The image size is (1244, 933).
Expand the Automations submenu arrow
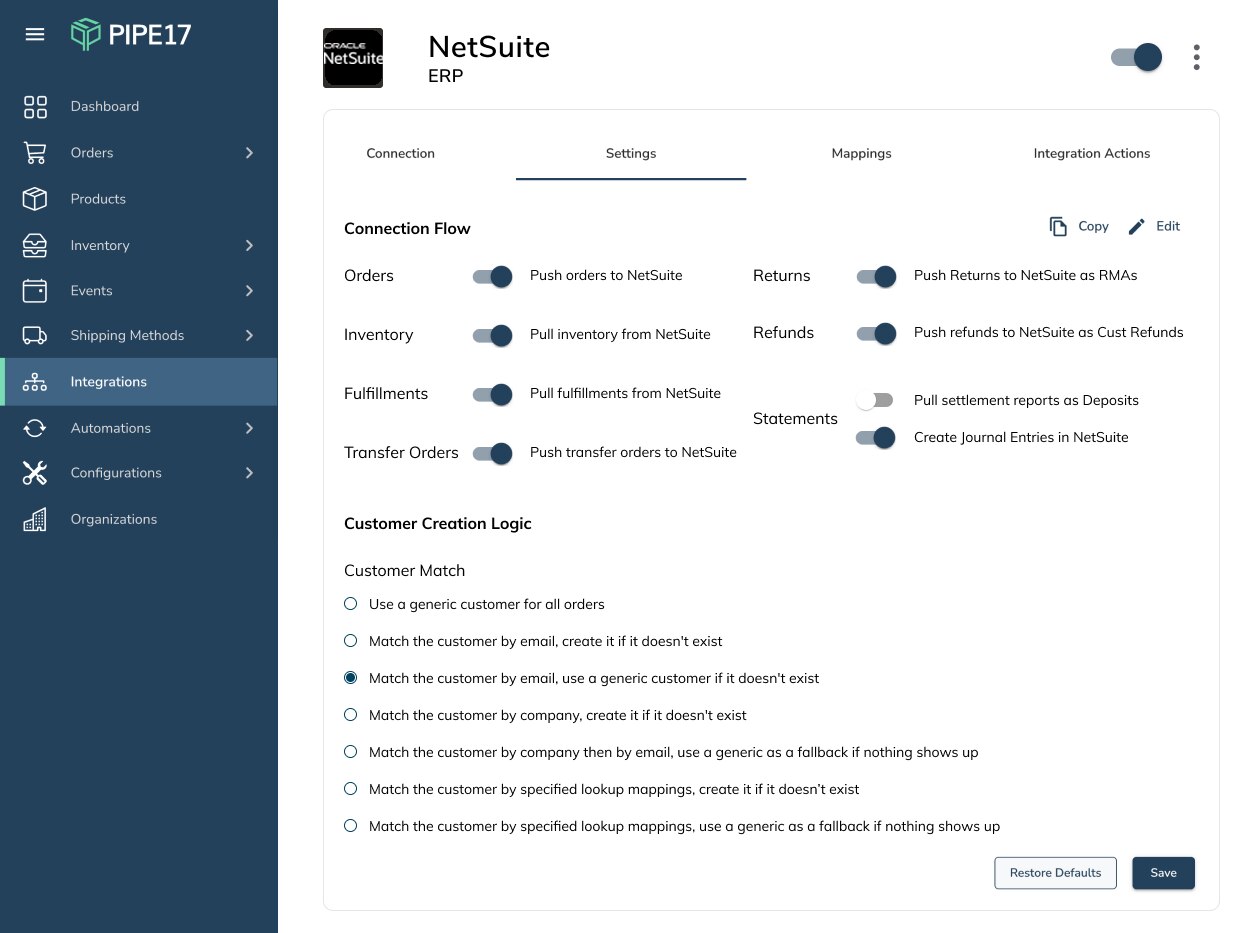249,428
